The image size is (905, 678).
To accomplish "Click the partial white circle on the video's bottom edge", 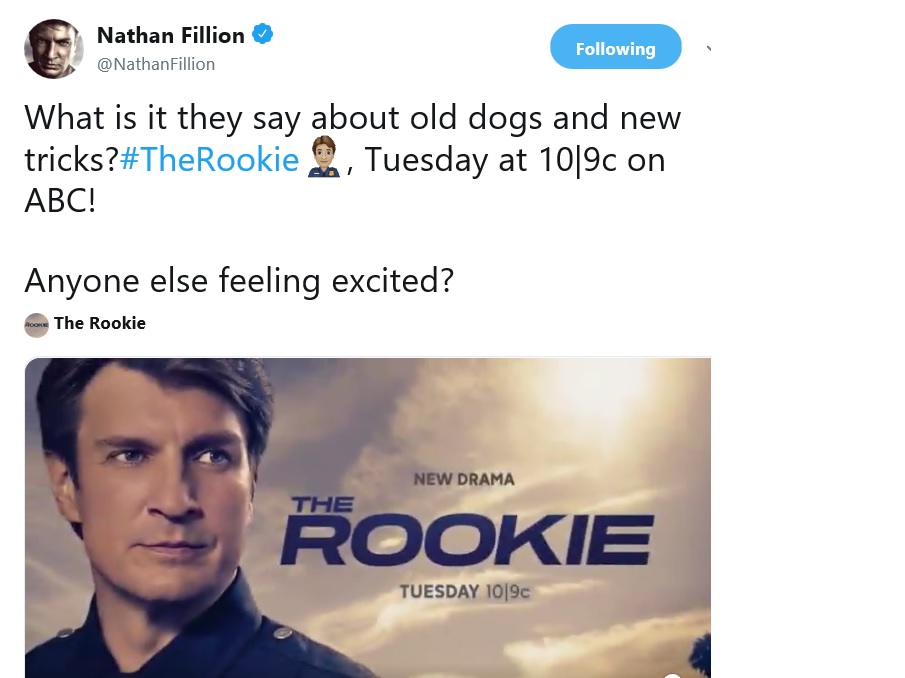I will (x=672, y=675).
